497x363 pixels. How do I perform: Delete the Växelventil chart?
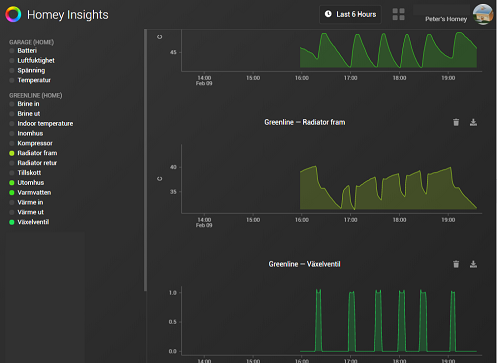456,264
